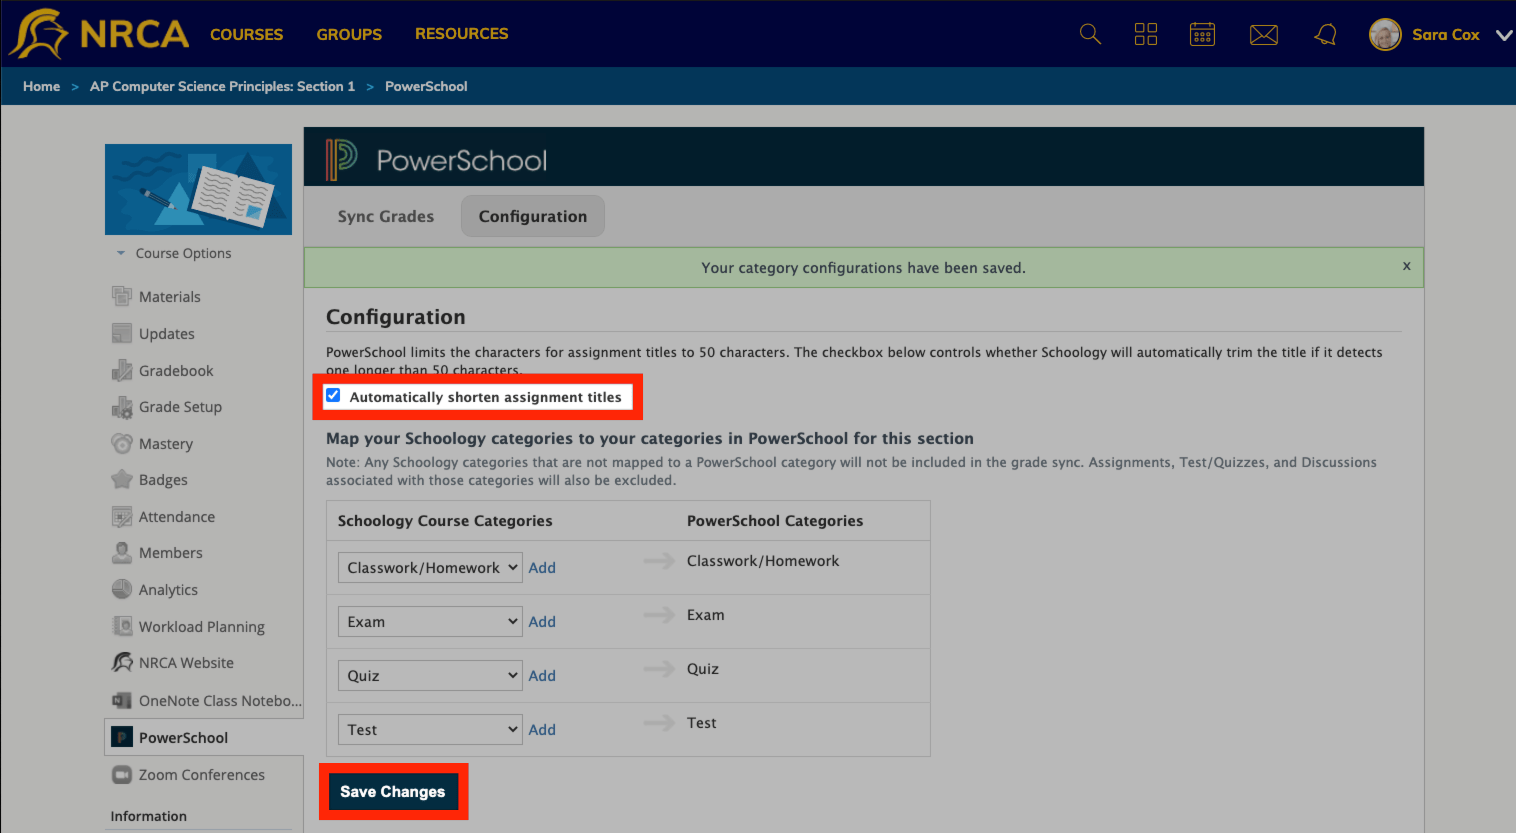Open the apps grid icon
The width and height of the screenshot is (1516, 833).
coord(1146,34)
